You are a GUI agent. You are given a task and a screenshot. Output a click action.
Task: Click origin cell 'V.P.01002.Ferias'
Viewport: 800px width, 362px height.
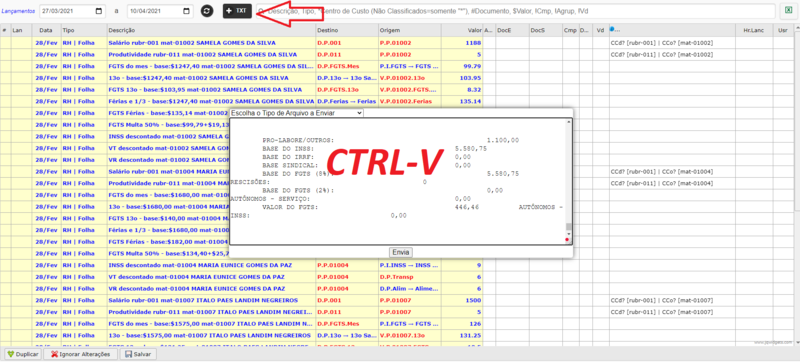pyautogui.click(x=410, y=101)
